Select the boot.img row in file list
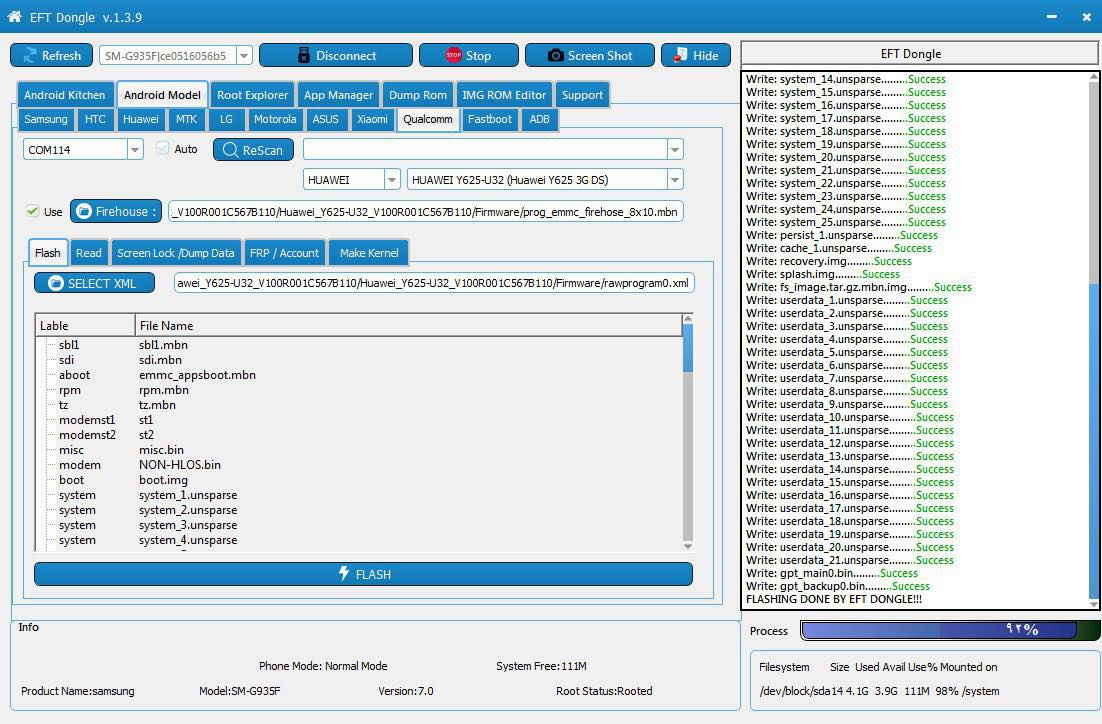Image resolution: width=1102 pixels, height=724 pixels. pyautogui.click(x=163, y=480)
